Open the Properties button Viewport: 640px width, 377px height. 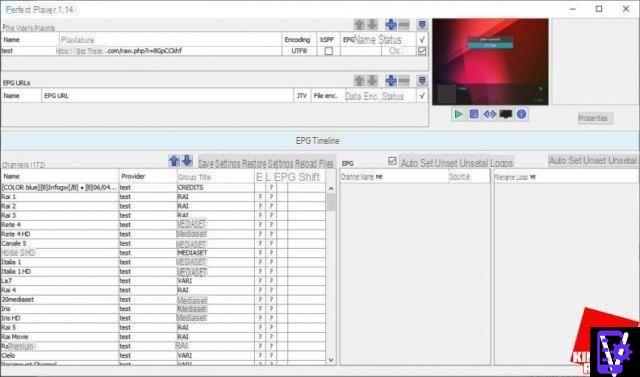[x=596, y=118]
